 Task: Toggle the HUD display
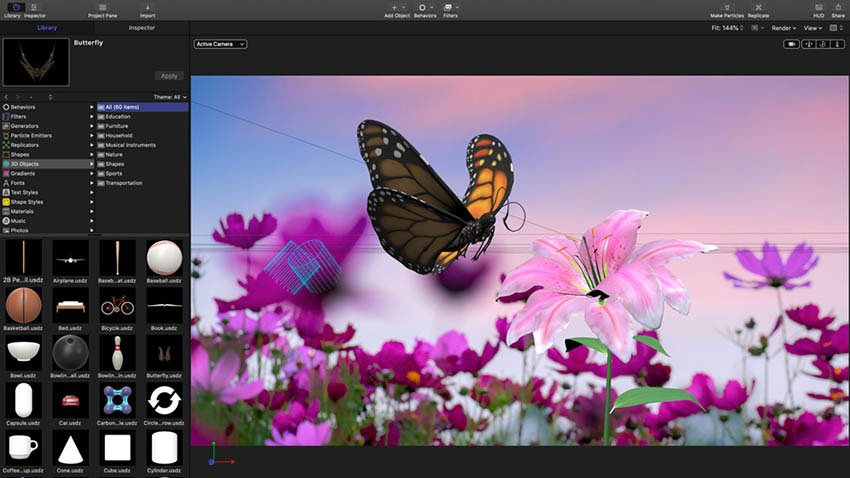click(x=818, y=7)
